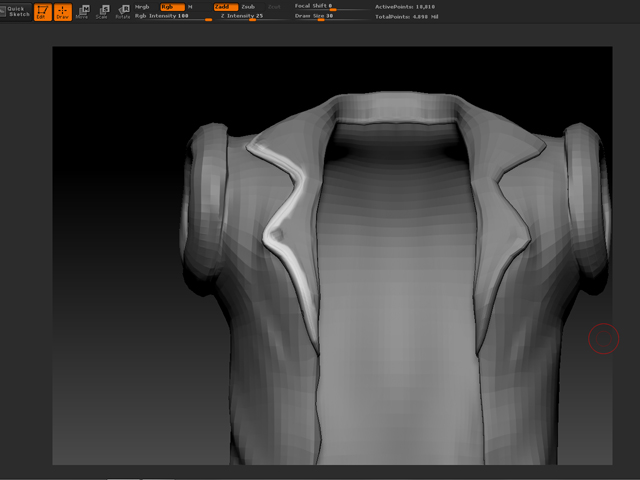
Task: Switch to the Scale tool
Action: pos(103,12)
